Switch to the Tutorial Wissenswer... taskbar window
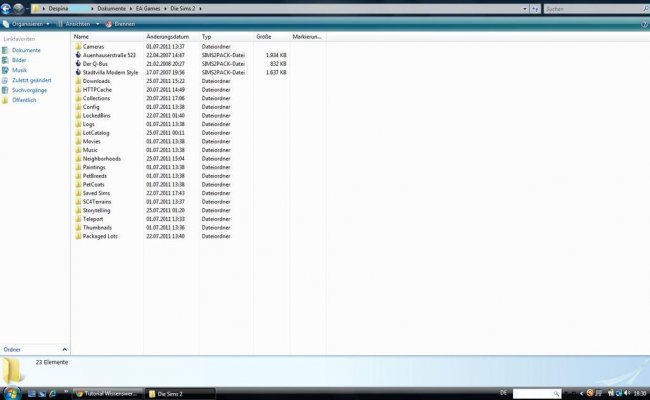 [108, 393]
